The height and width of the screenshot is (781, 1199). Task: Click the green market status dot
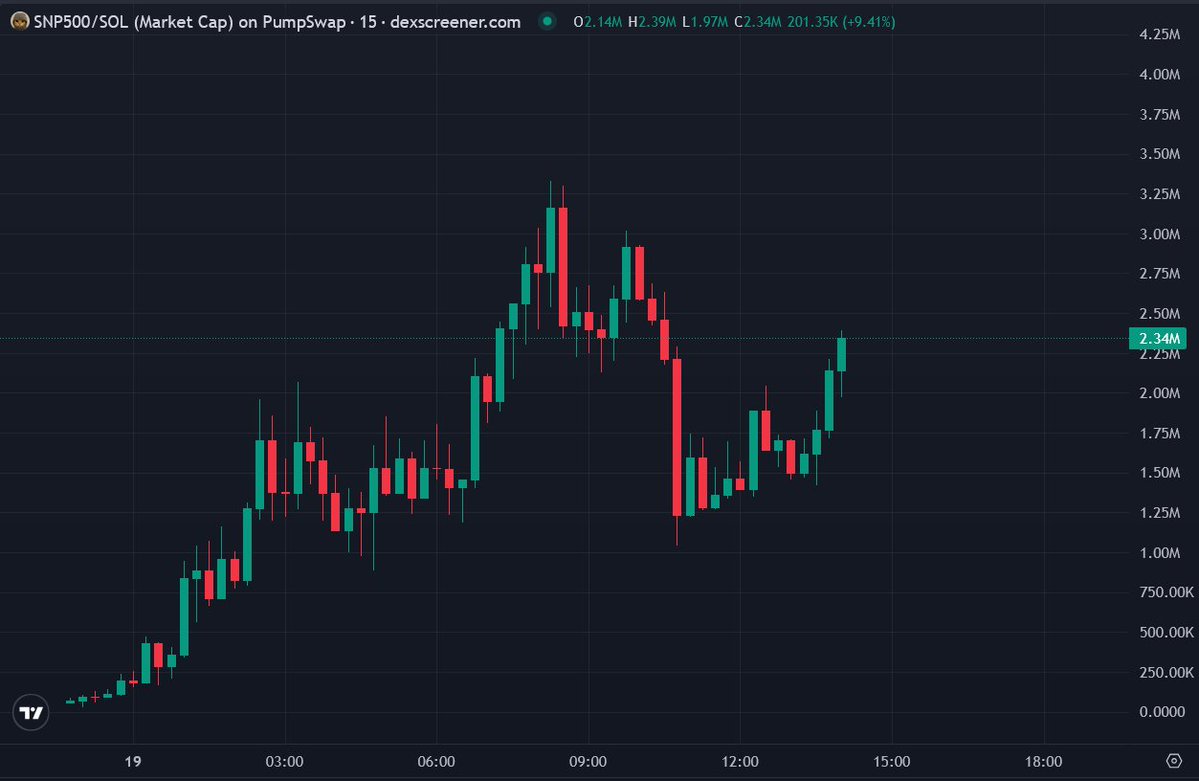(x=547, y=21)
